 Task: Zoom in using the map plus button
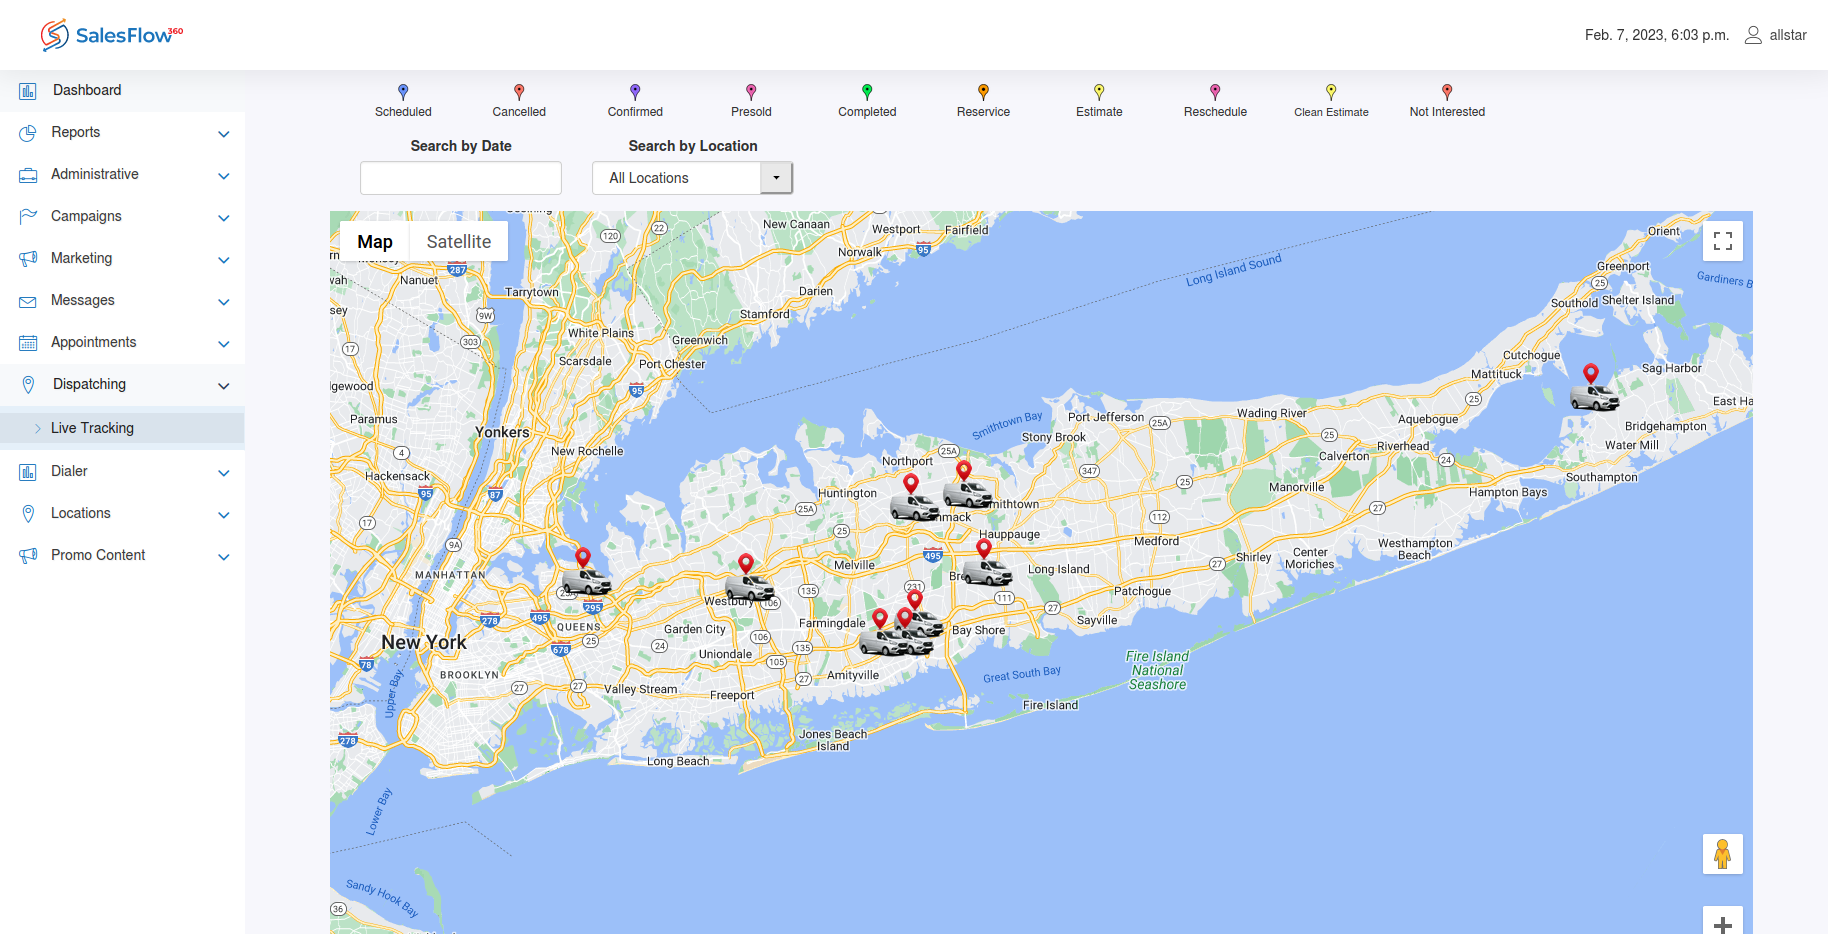(x=1722, y=924)
